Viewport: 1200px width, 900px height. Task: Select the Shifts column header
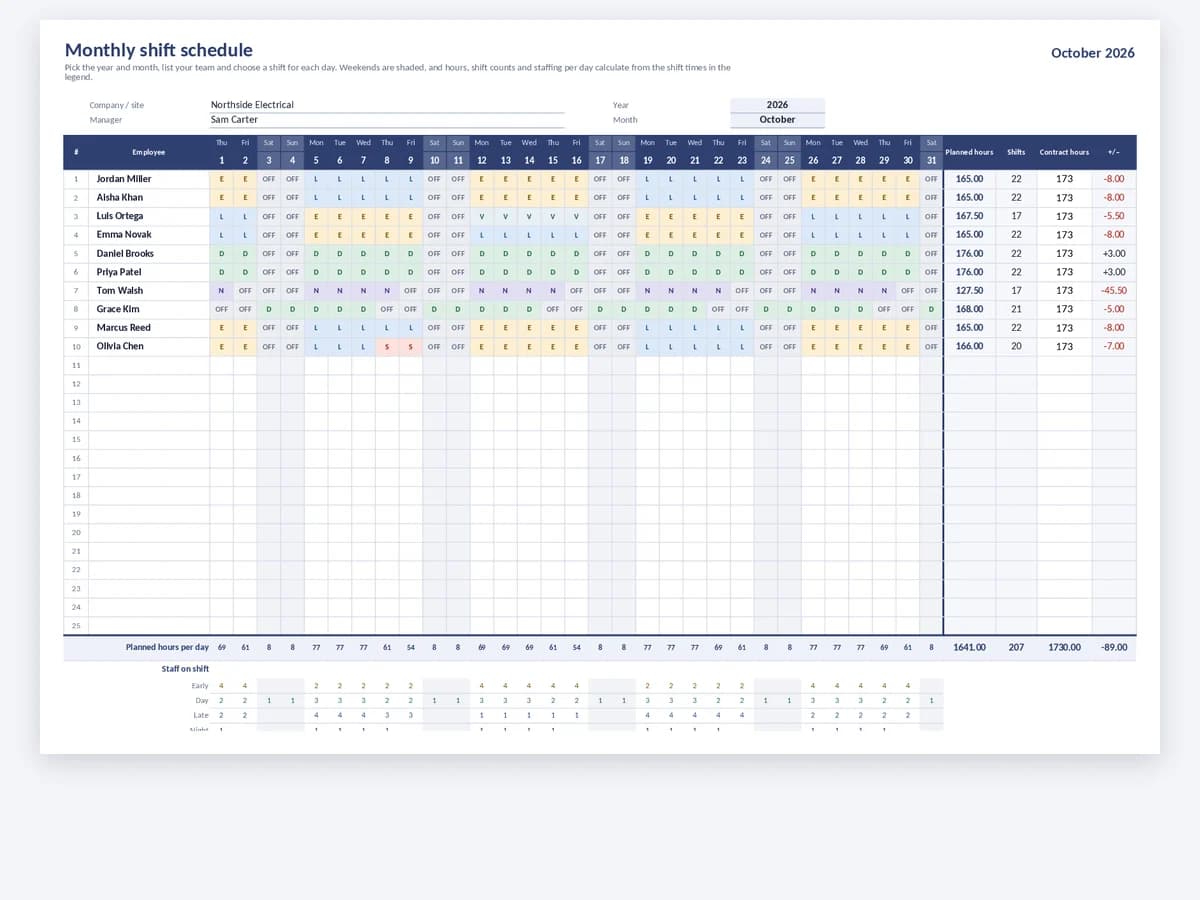[x=1016, y=152]
